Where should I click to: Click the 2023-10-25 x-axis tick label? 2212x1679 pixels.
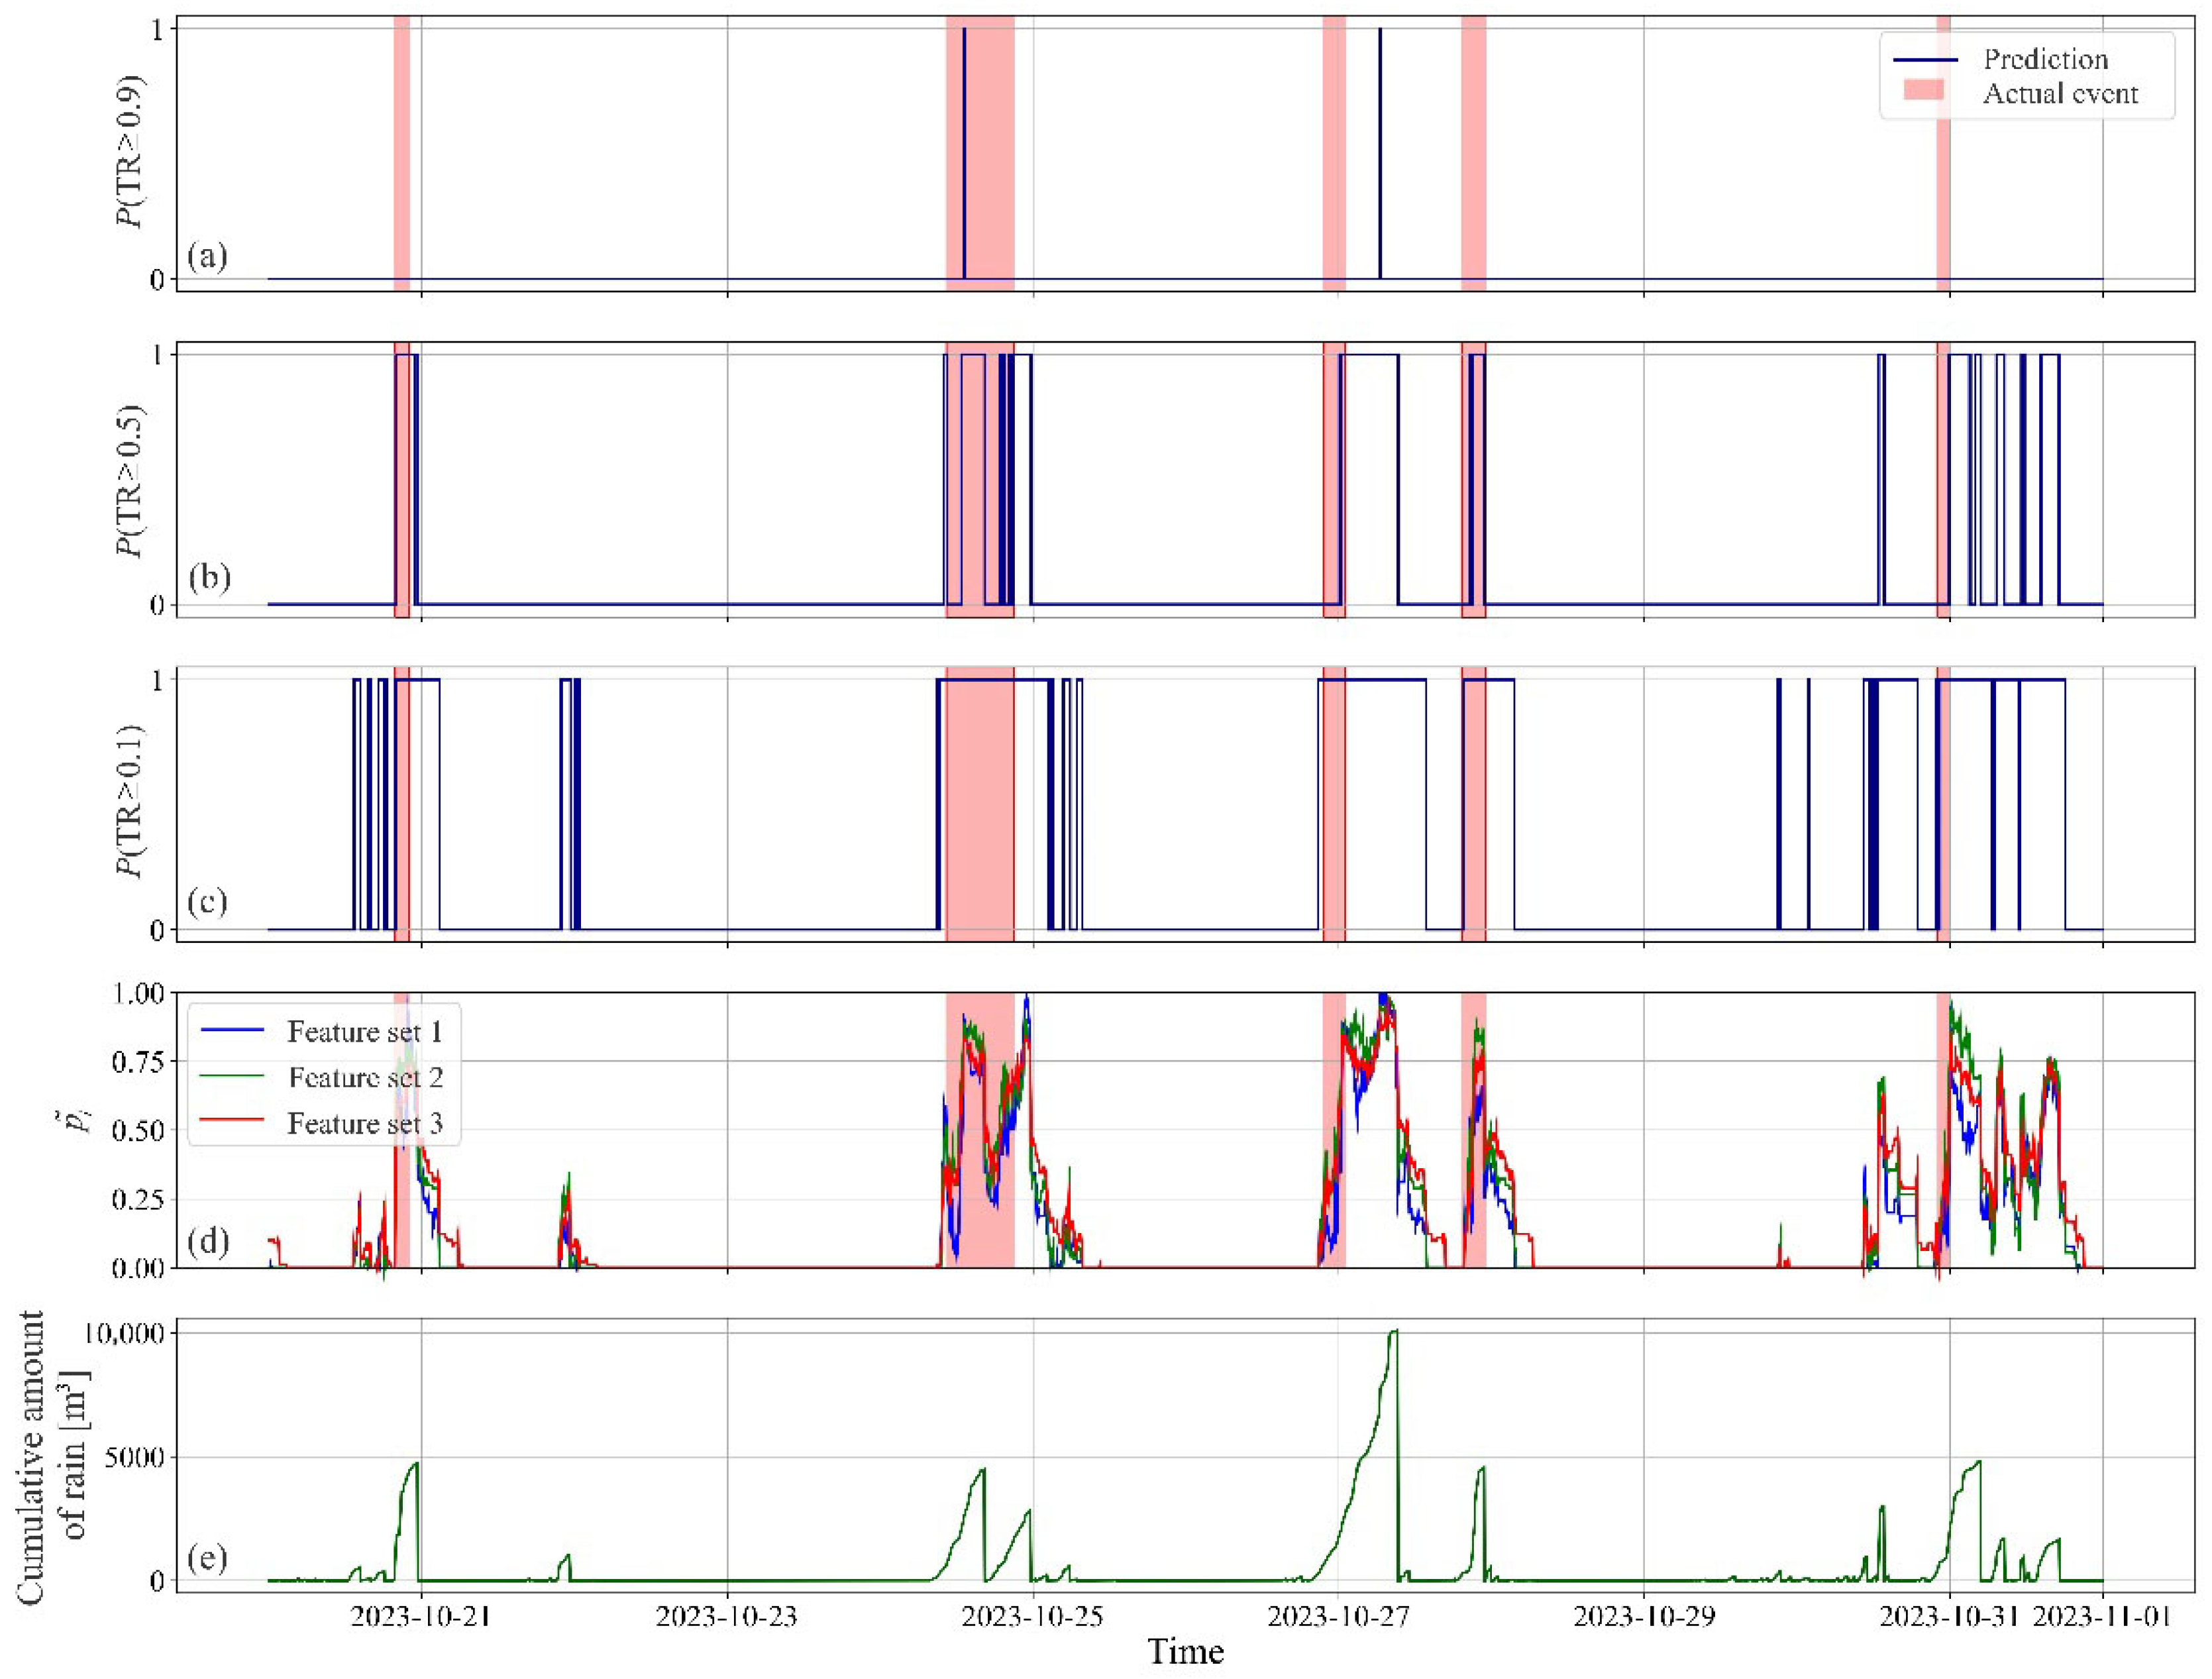click(x=1032, y=1617)
